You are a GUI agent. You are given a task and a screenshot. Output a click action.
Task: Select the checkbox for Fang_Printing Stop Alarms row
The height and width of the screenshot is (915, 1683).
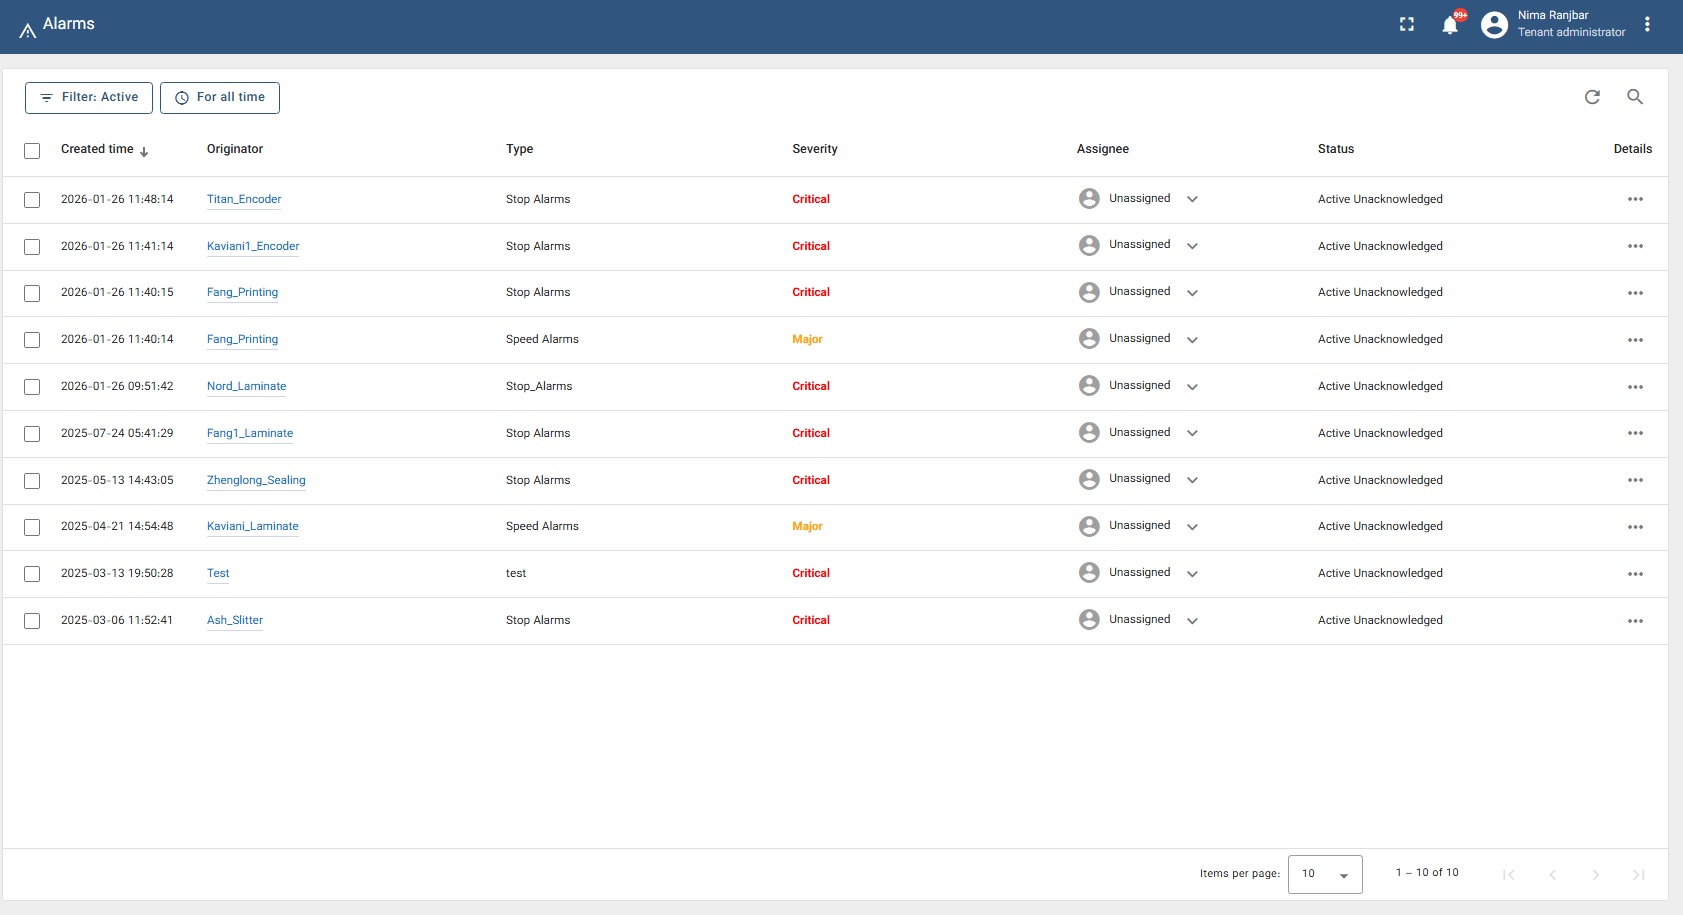pyautogui.click(x=31, y=293)
